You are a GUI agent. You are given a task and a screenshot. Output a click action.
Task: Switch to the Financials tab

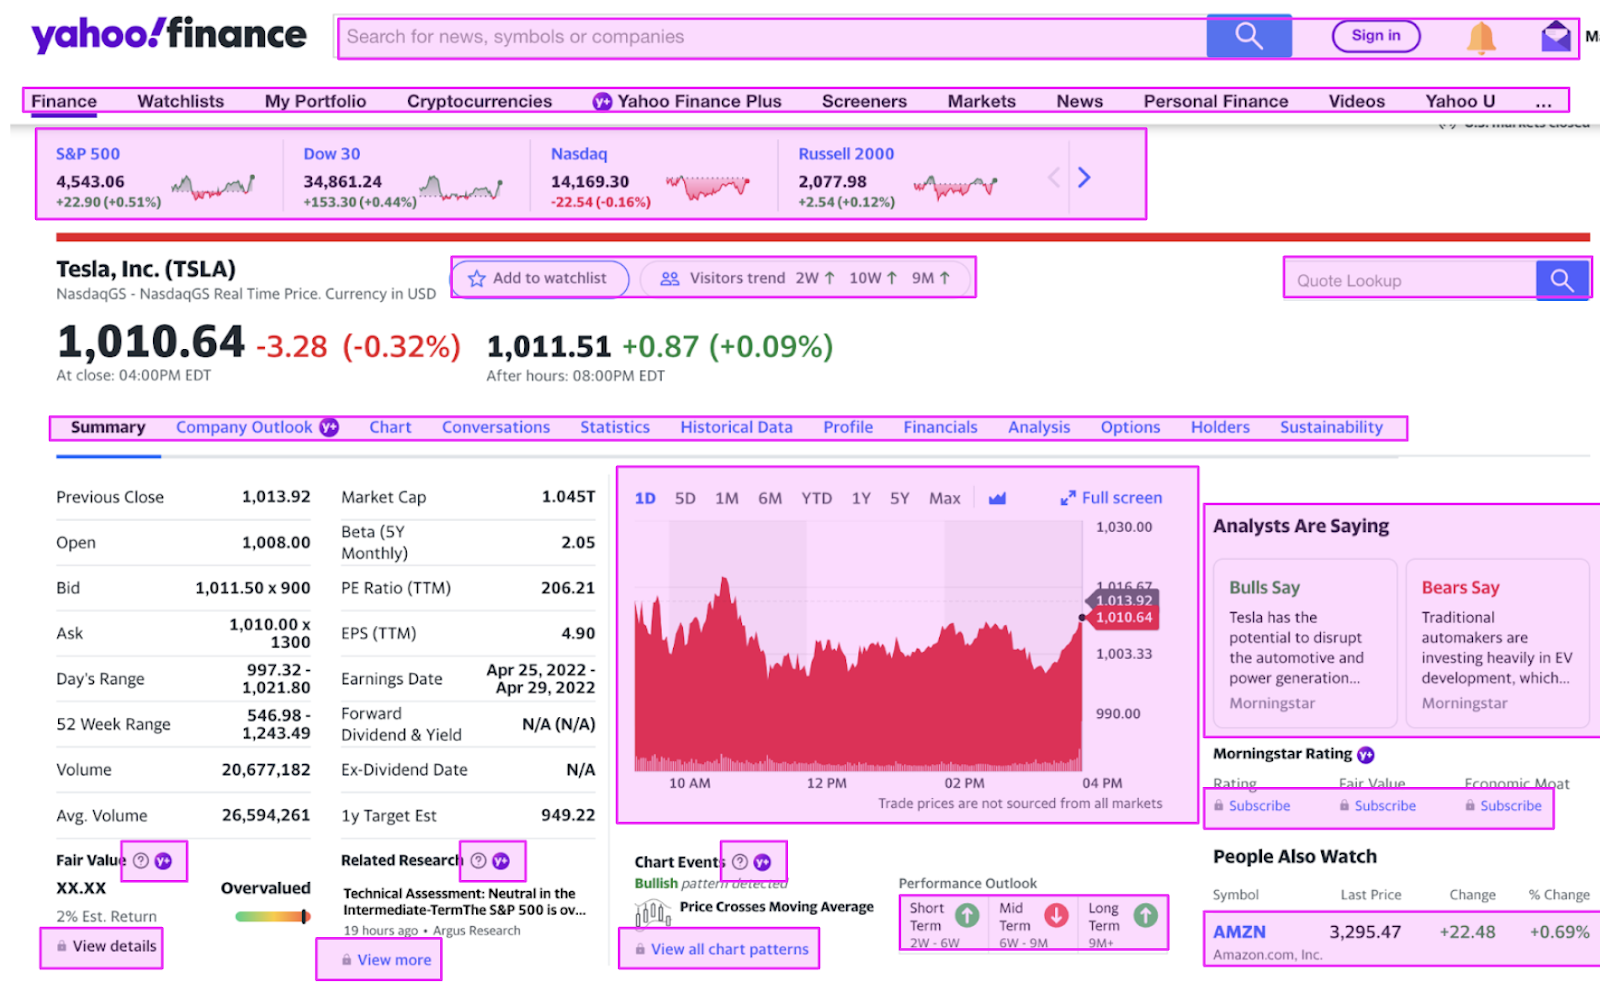(x=940, y=427)
